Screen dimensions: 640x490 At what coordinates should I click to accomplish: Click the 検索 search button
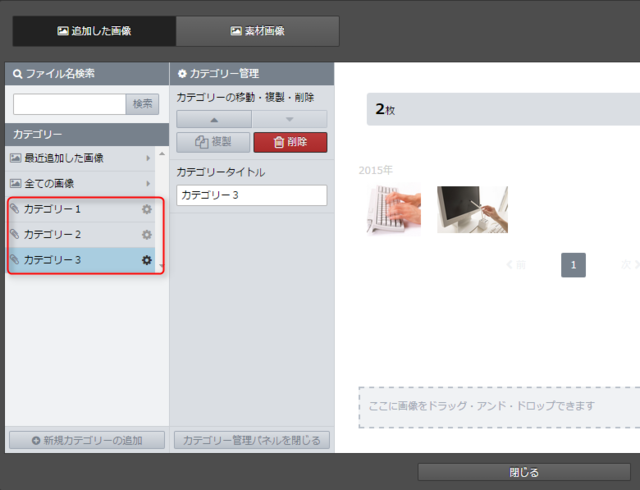[142, 104]
